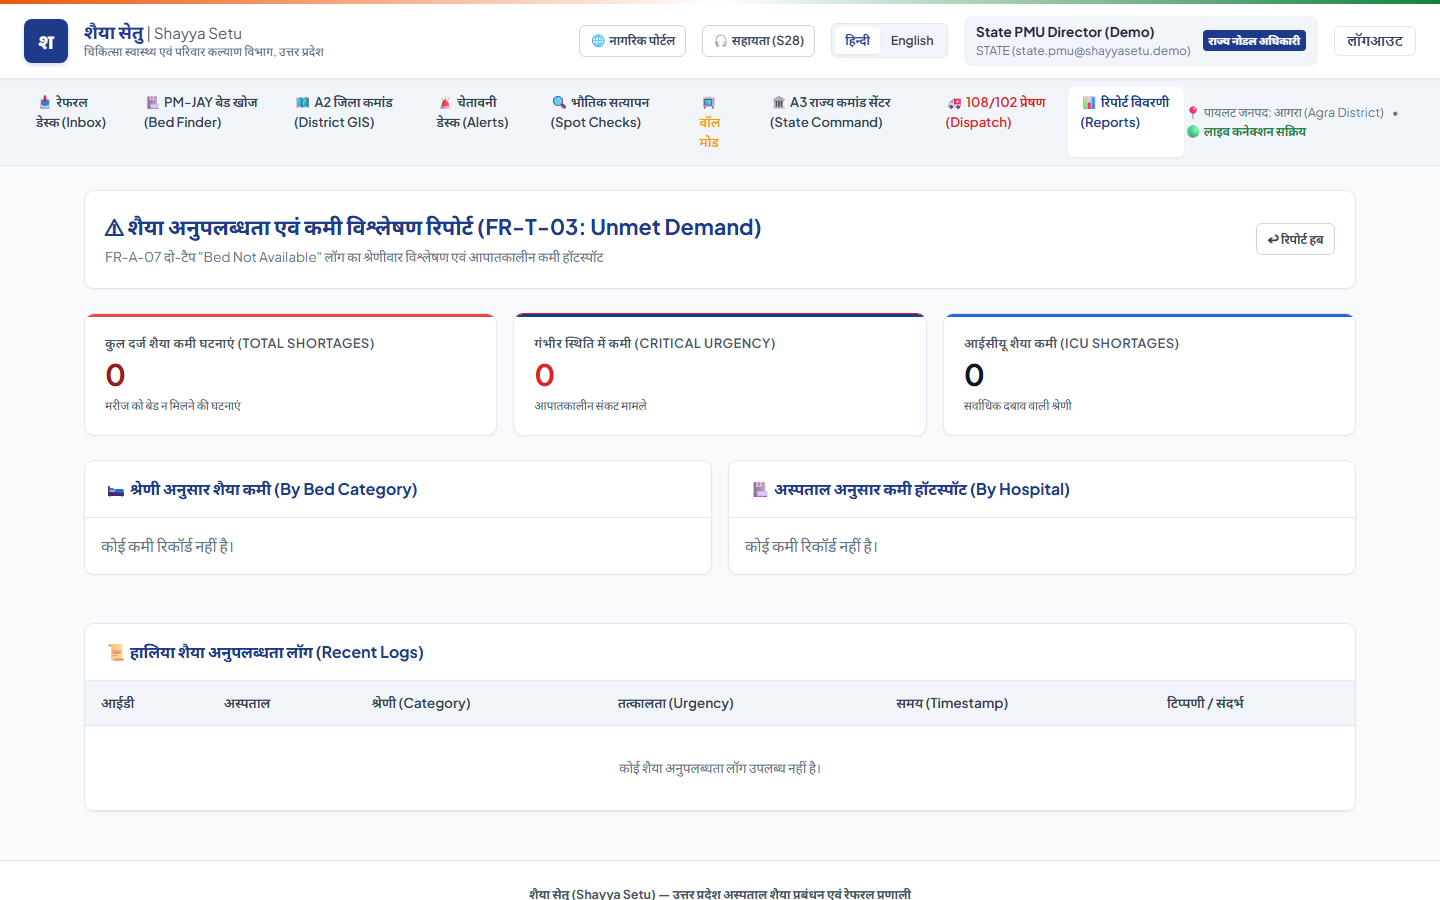Click the state.pmu@shayyasetu.demo account text
The image size is (1440, 900).
point(1083,51)
